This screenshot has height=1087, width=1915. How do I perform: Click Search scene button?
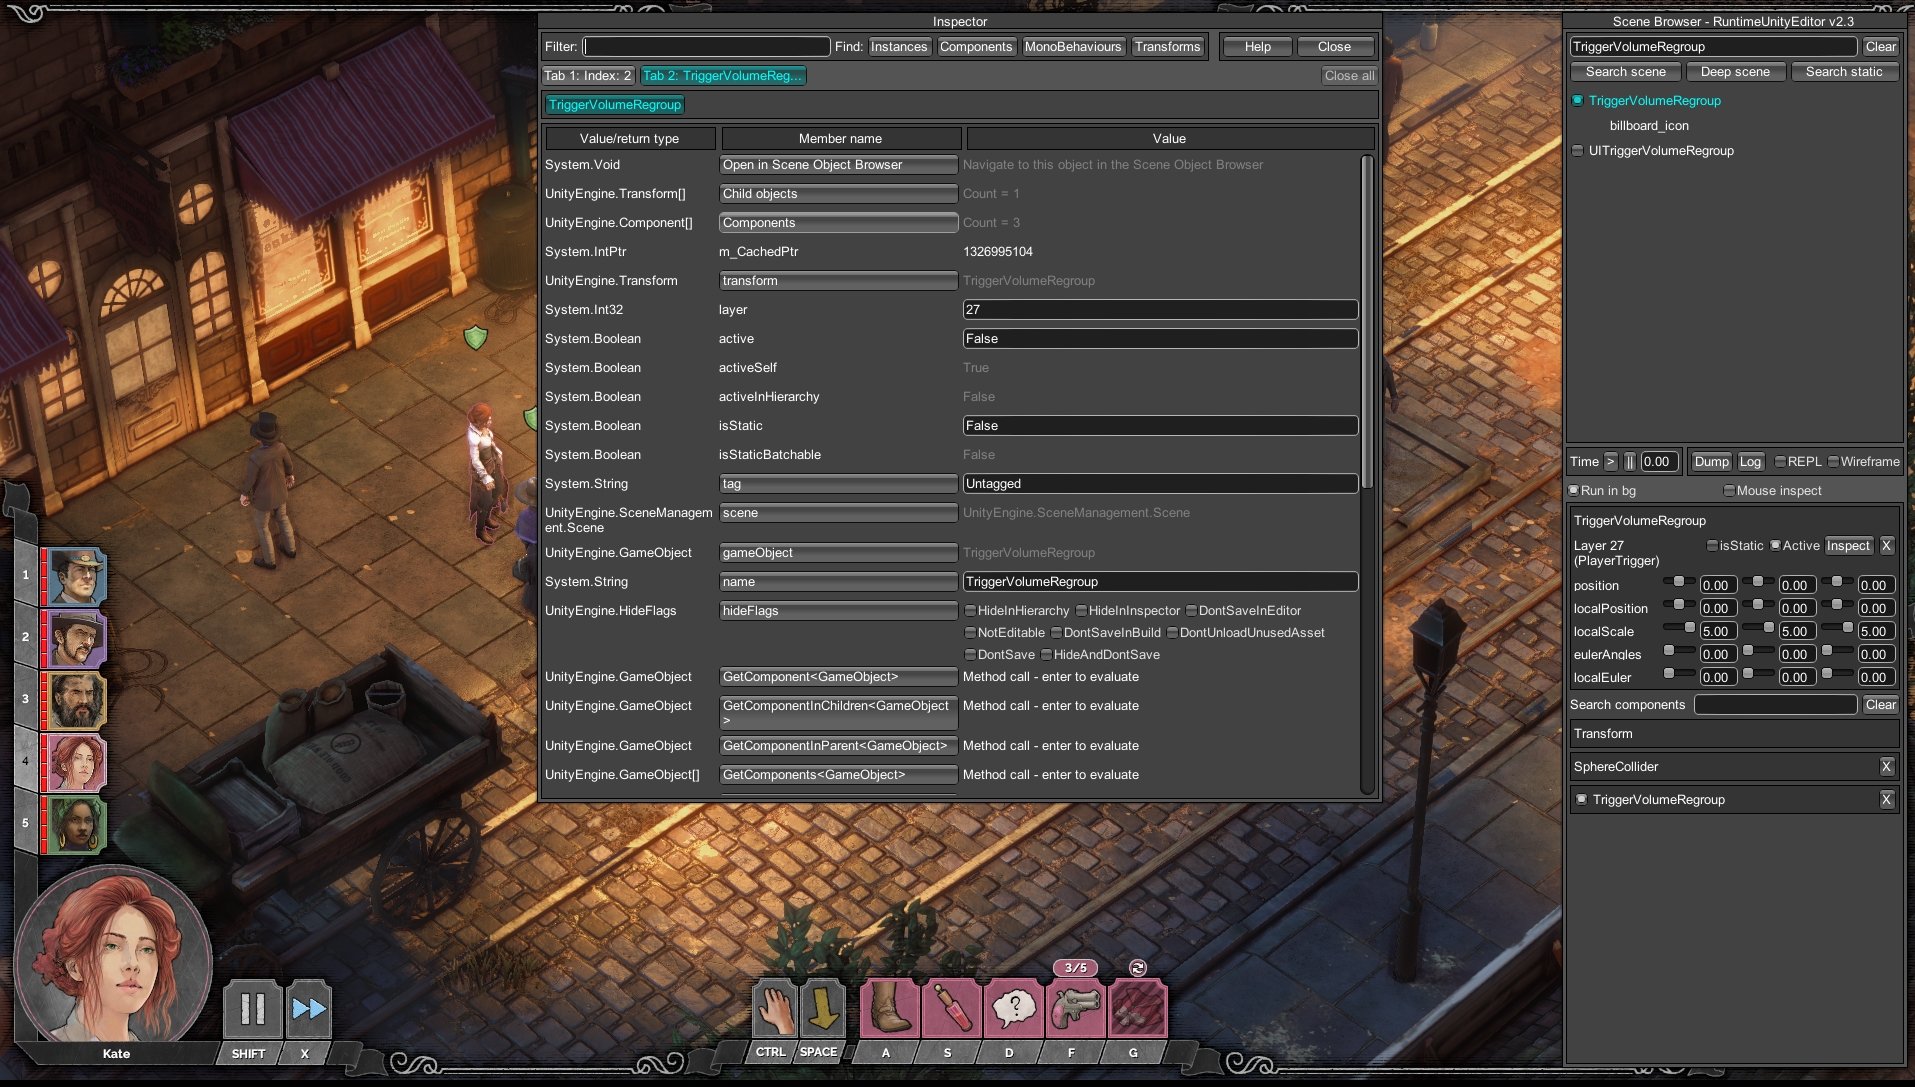point(1625,72)
